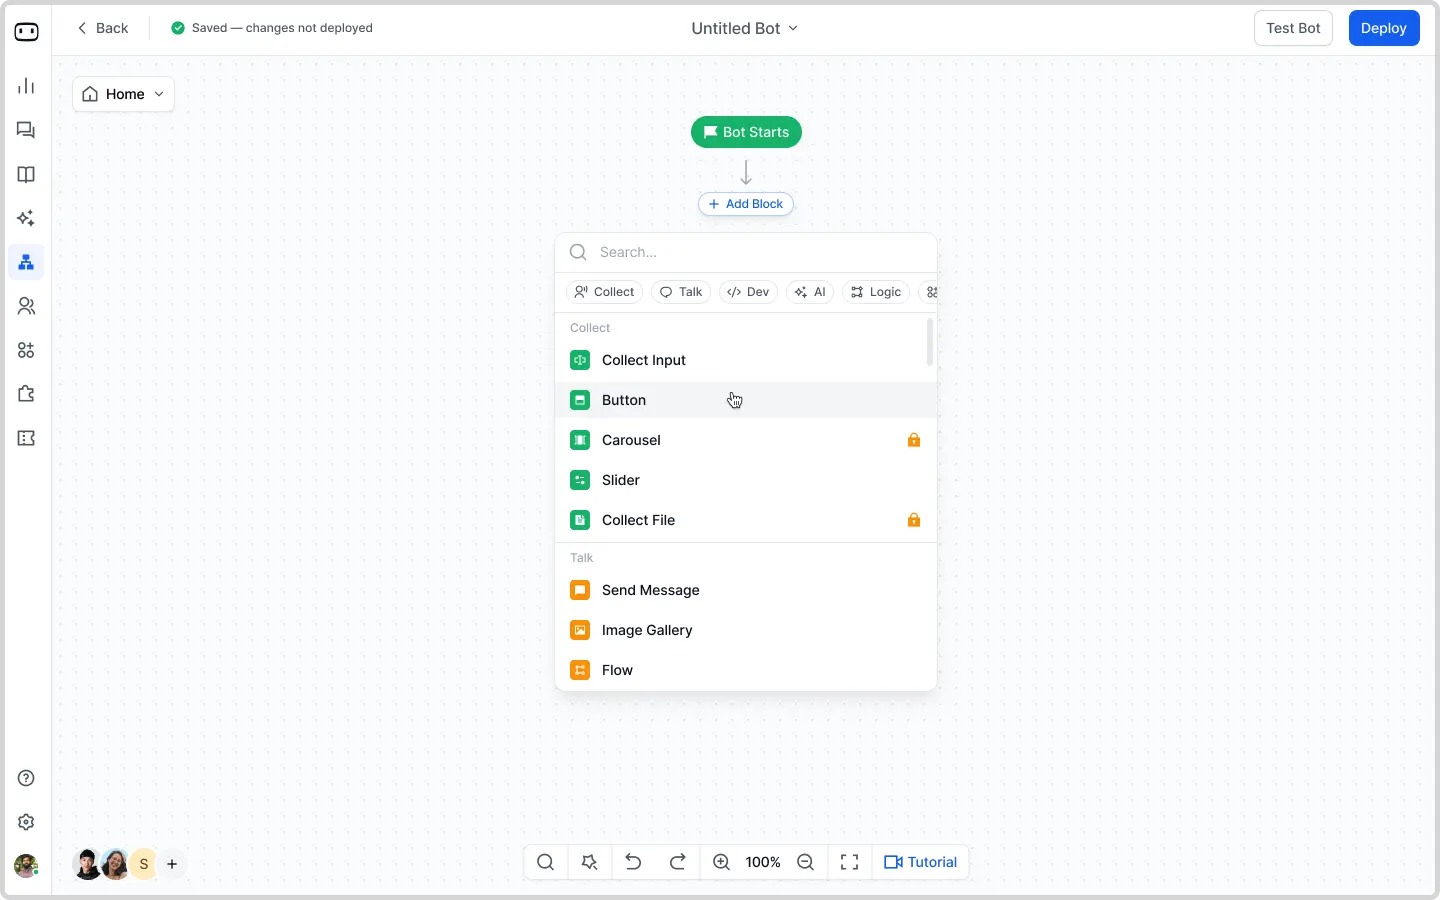Open the Test Bot panel

coord(1292,28)
